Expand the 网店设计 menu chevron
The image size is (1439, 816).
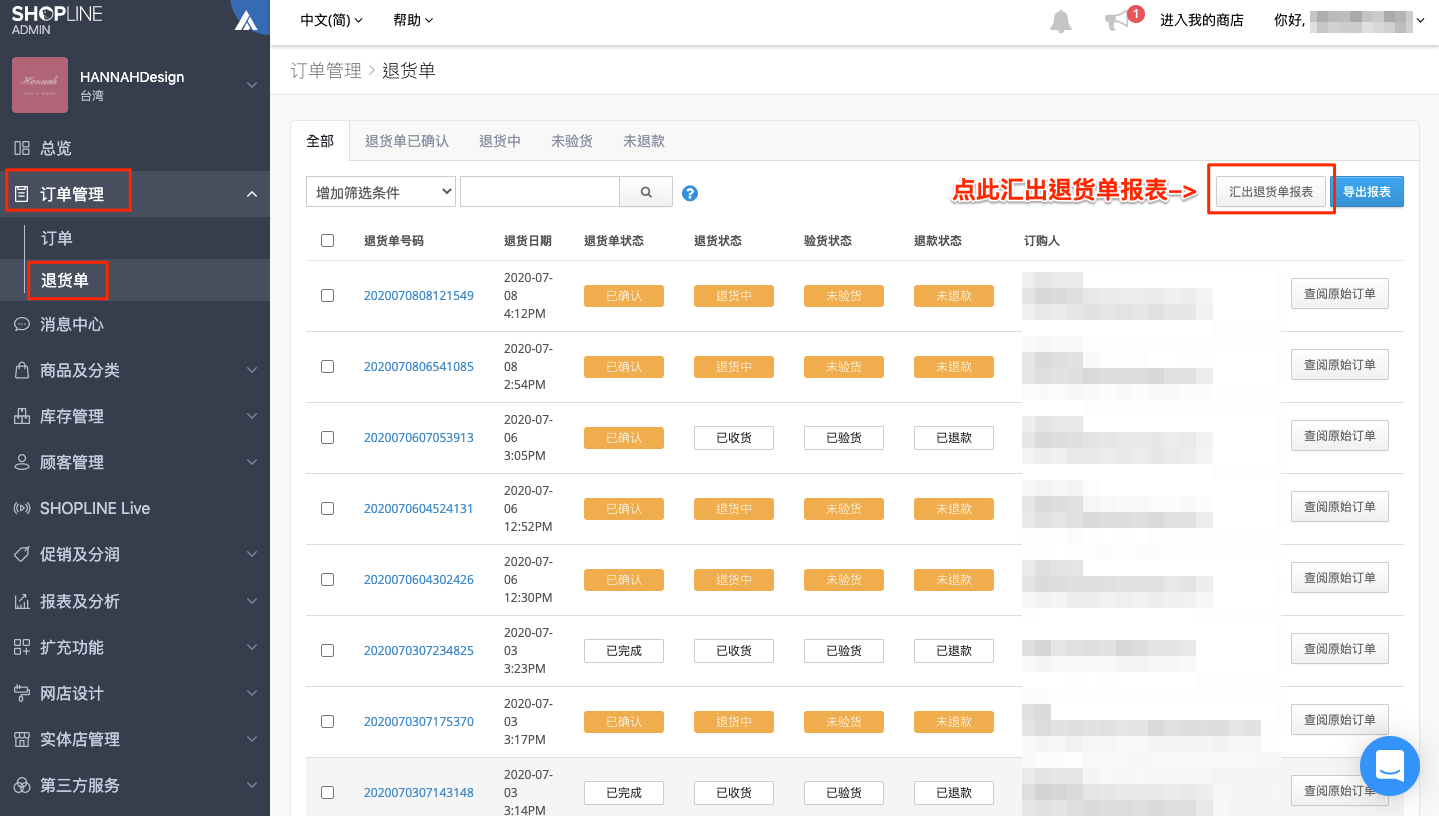252,693
